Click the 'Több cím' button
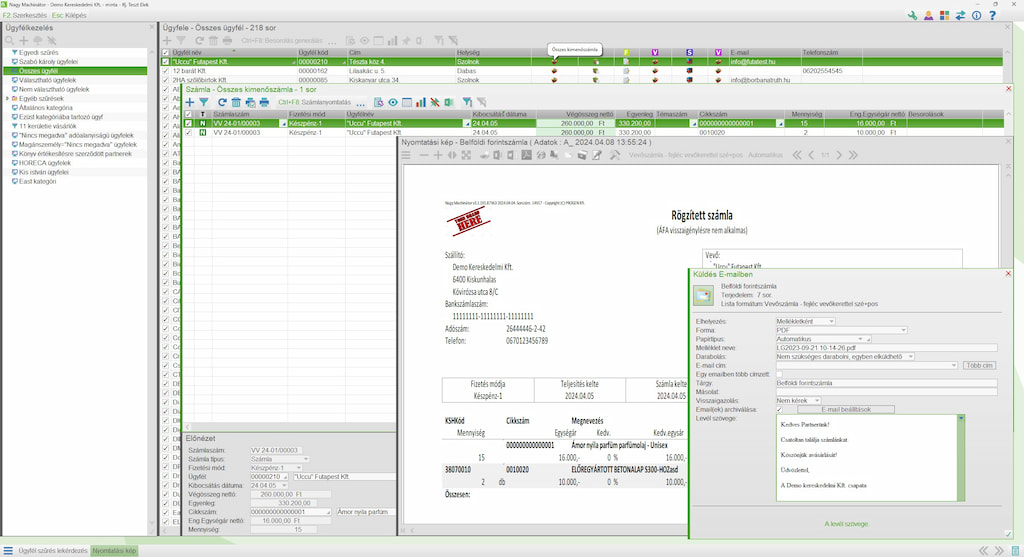 (980, 365)
